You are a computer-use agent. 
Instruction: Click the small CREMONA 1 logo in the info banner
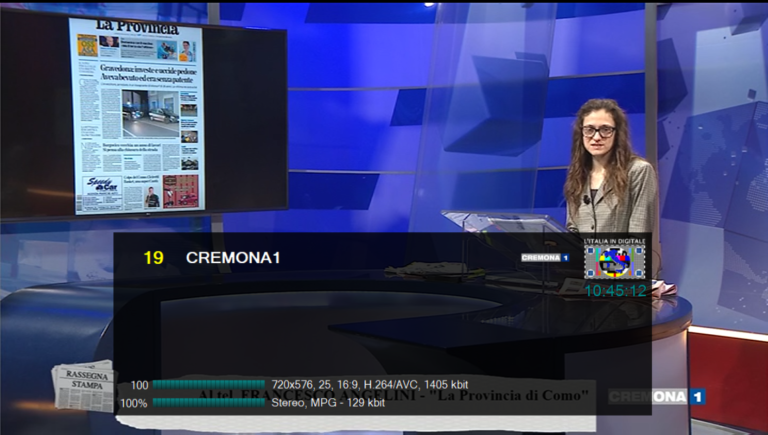pyautogui.click(x=545, y=258)
